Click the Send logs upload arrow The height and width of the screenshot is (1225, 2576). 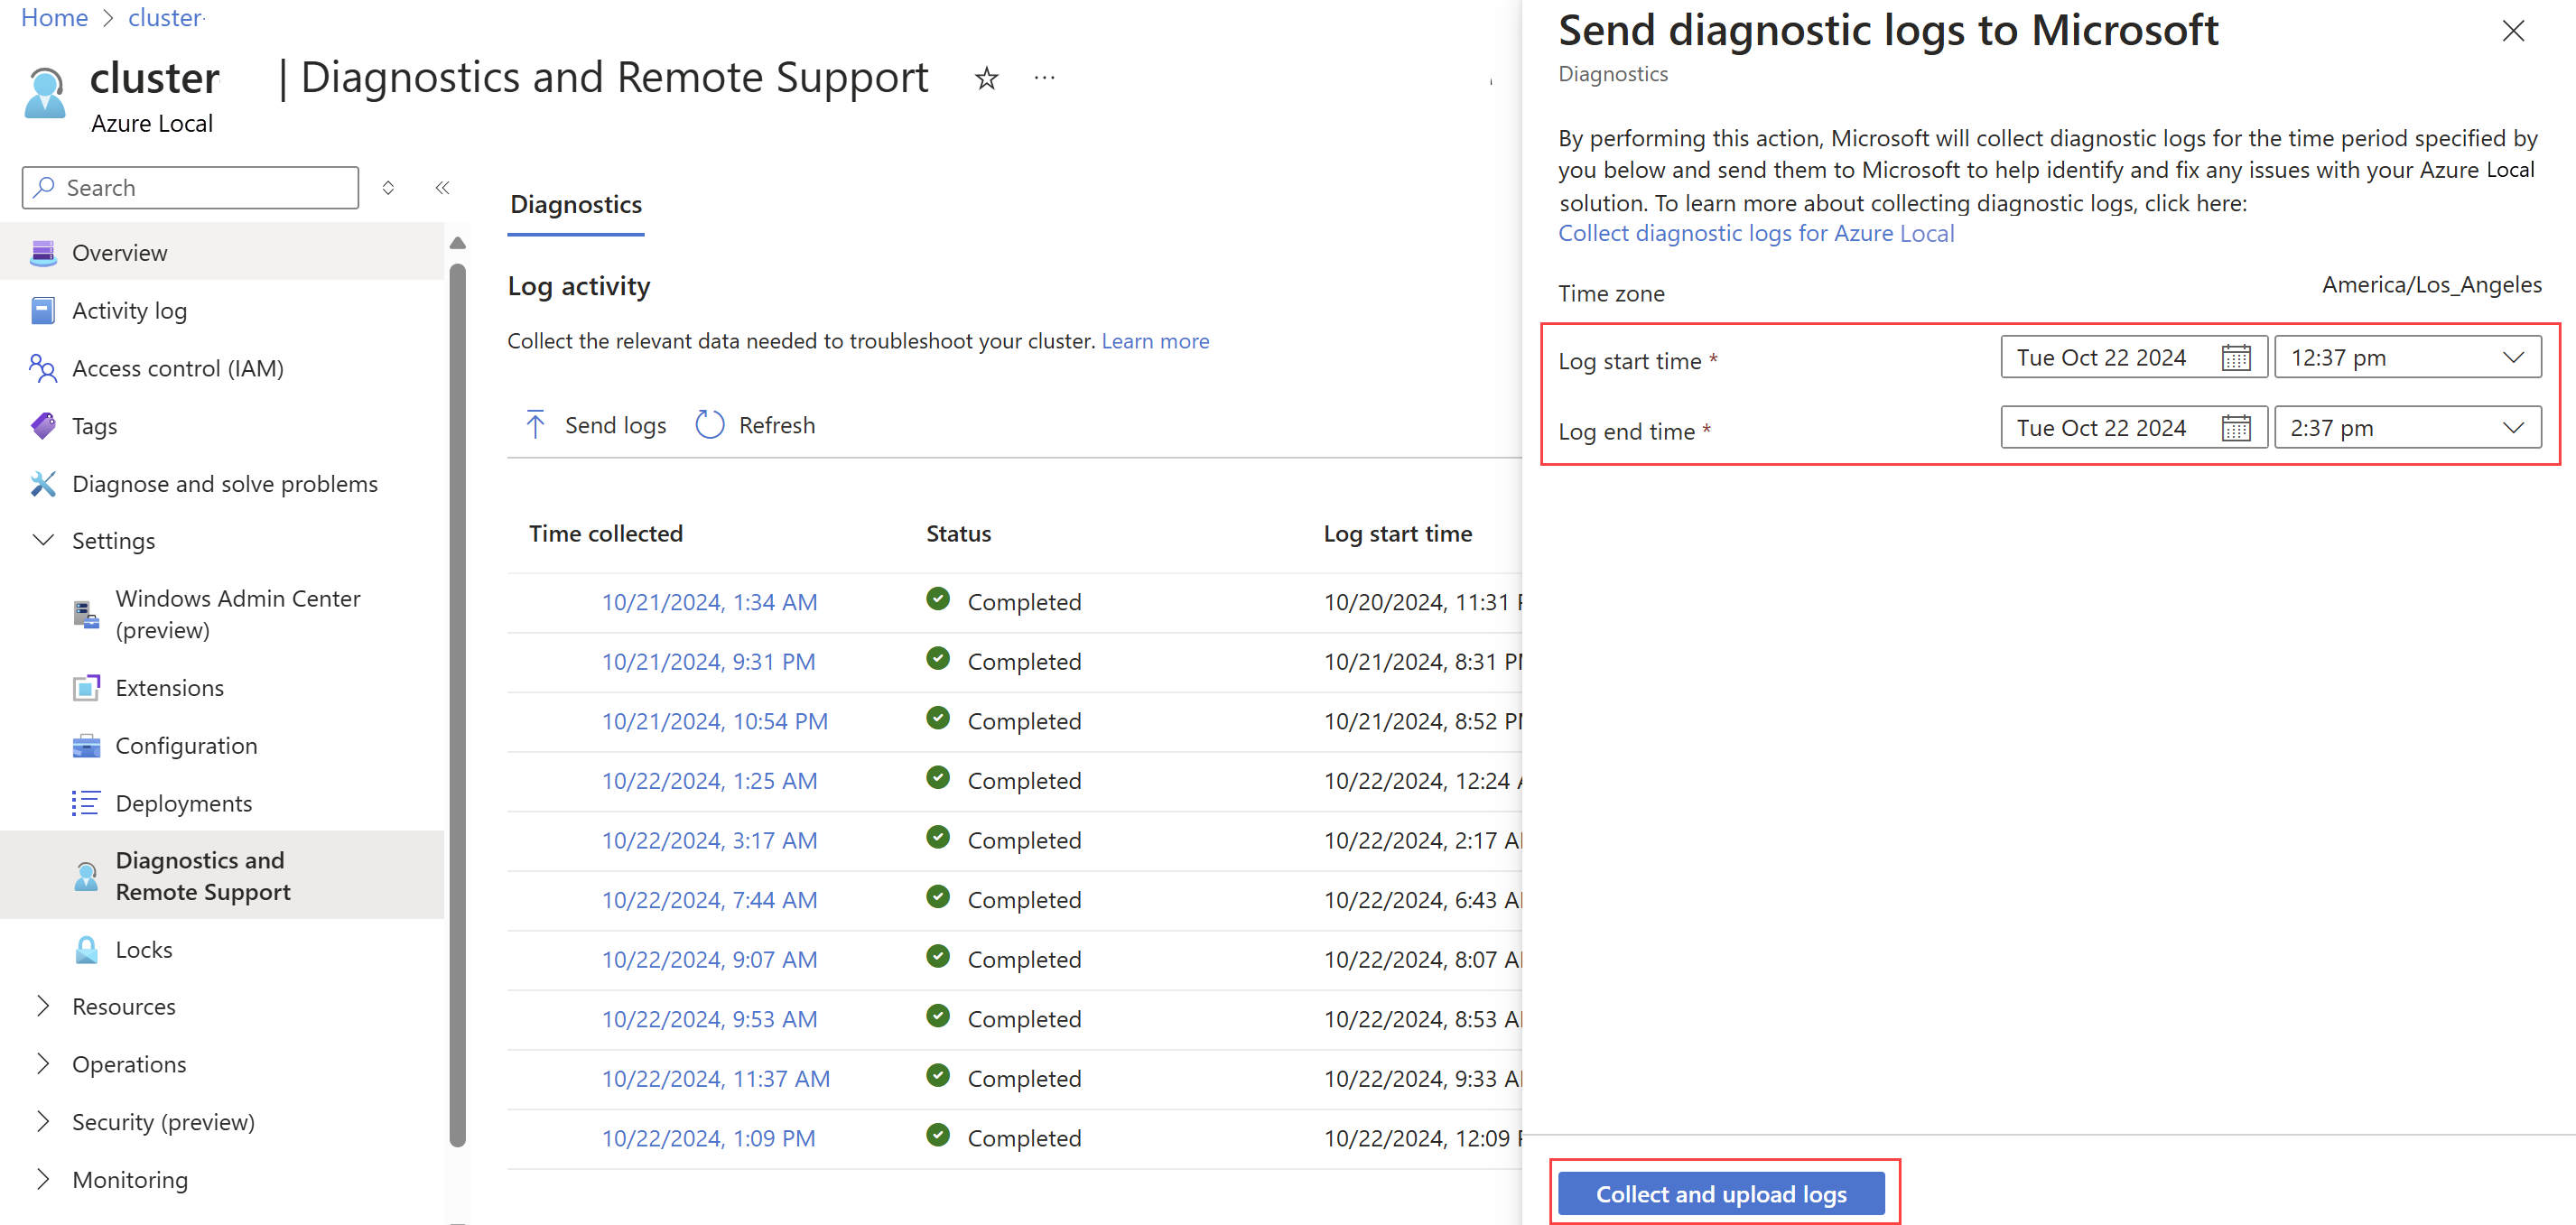[x=535, y=425]
